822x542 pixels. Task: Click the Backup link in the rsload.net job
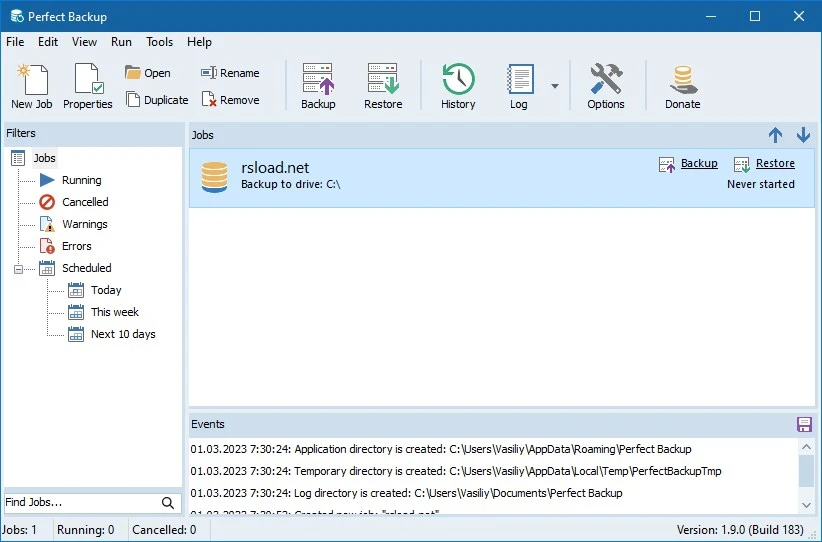coord(699,163)
